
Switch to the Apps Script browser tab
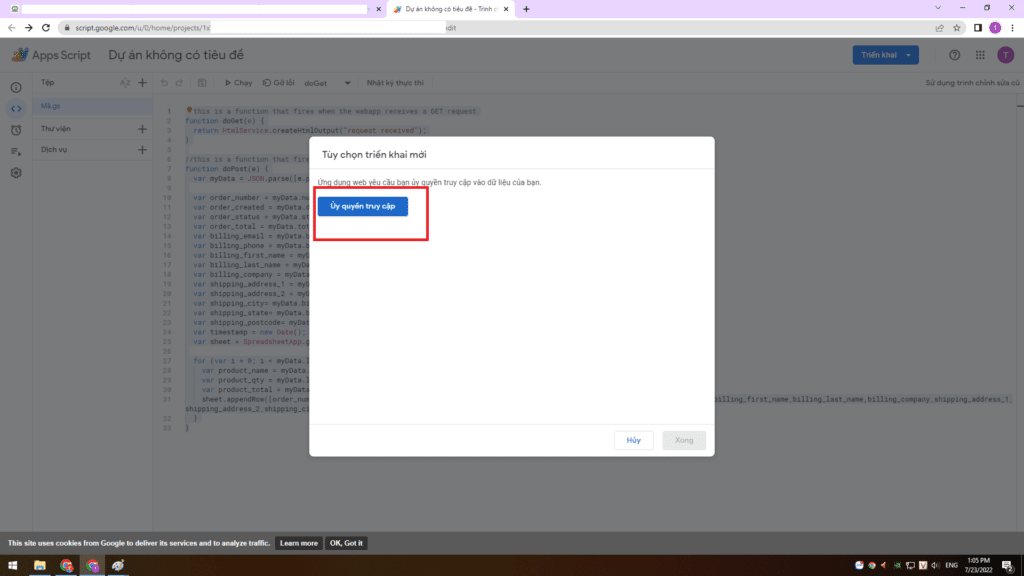pyautogui.click(x=451, y=9)
